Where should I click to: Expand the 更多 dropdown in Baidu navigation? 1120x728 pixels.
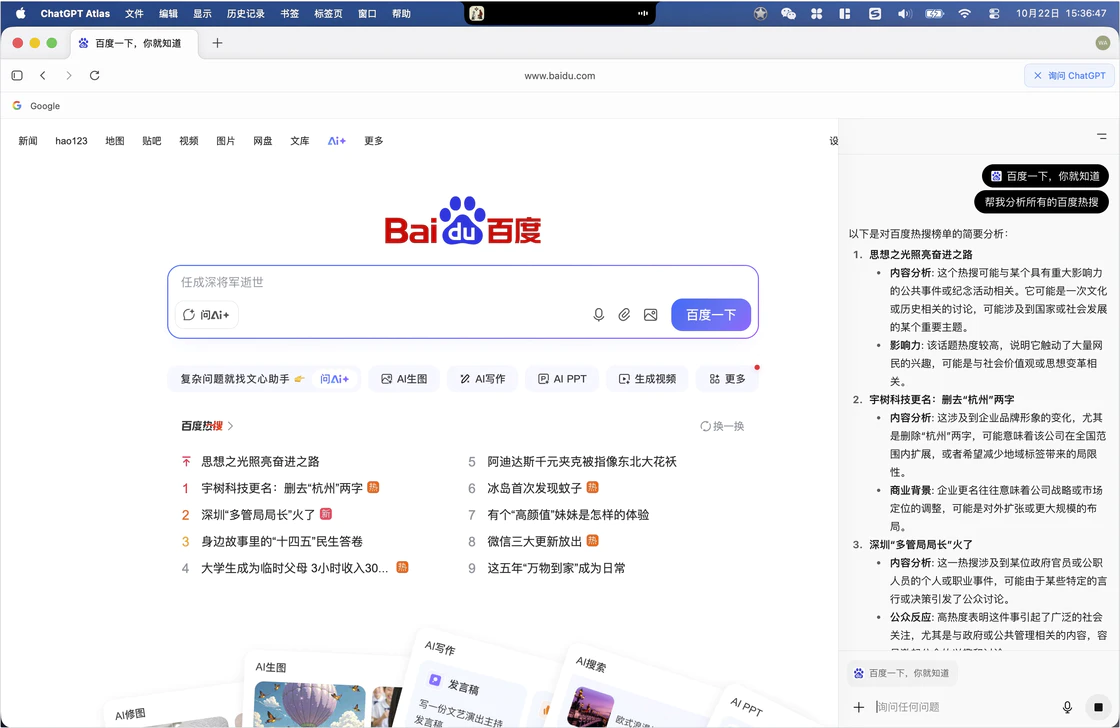(x=373, y=141)
